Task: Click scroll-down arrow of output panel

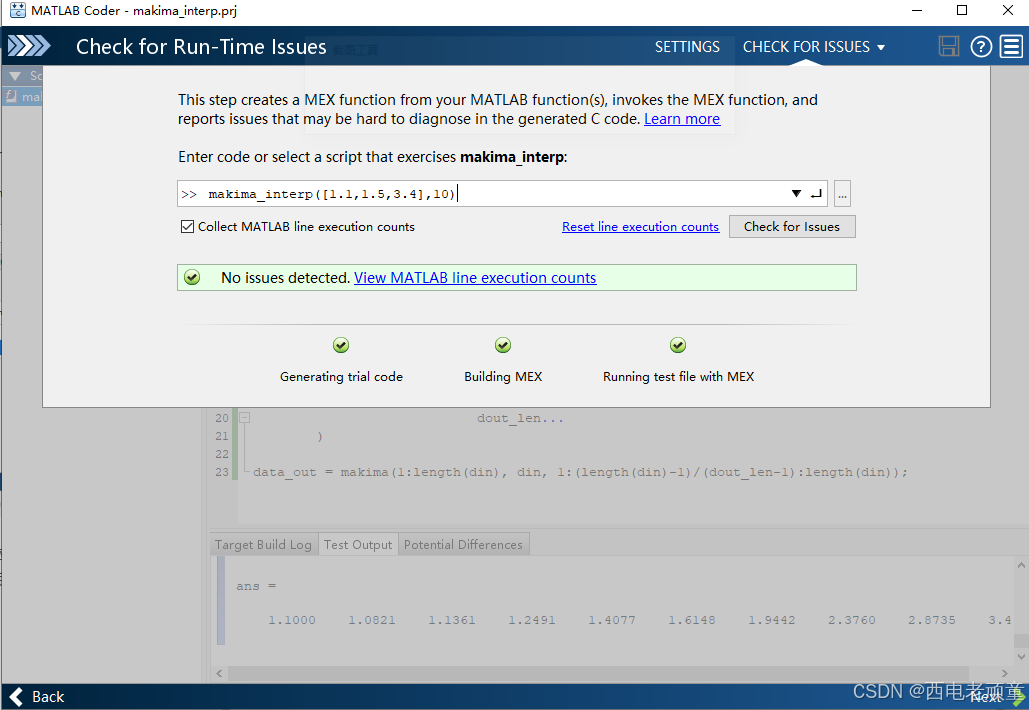Action: point(1021,656)
